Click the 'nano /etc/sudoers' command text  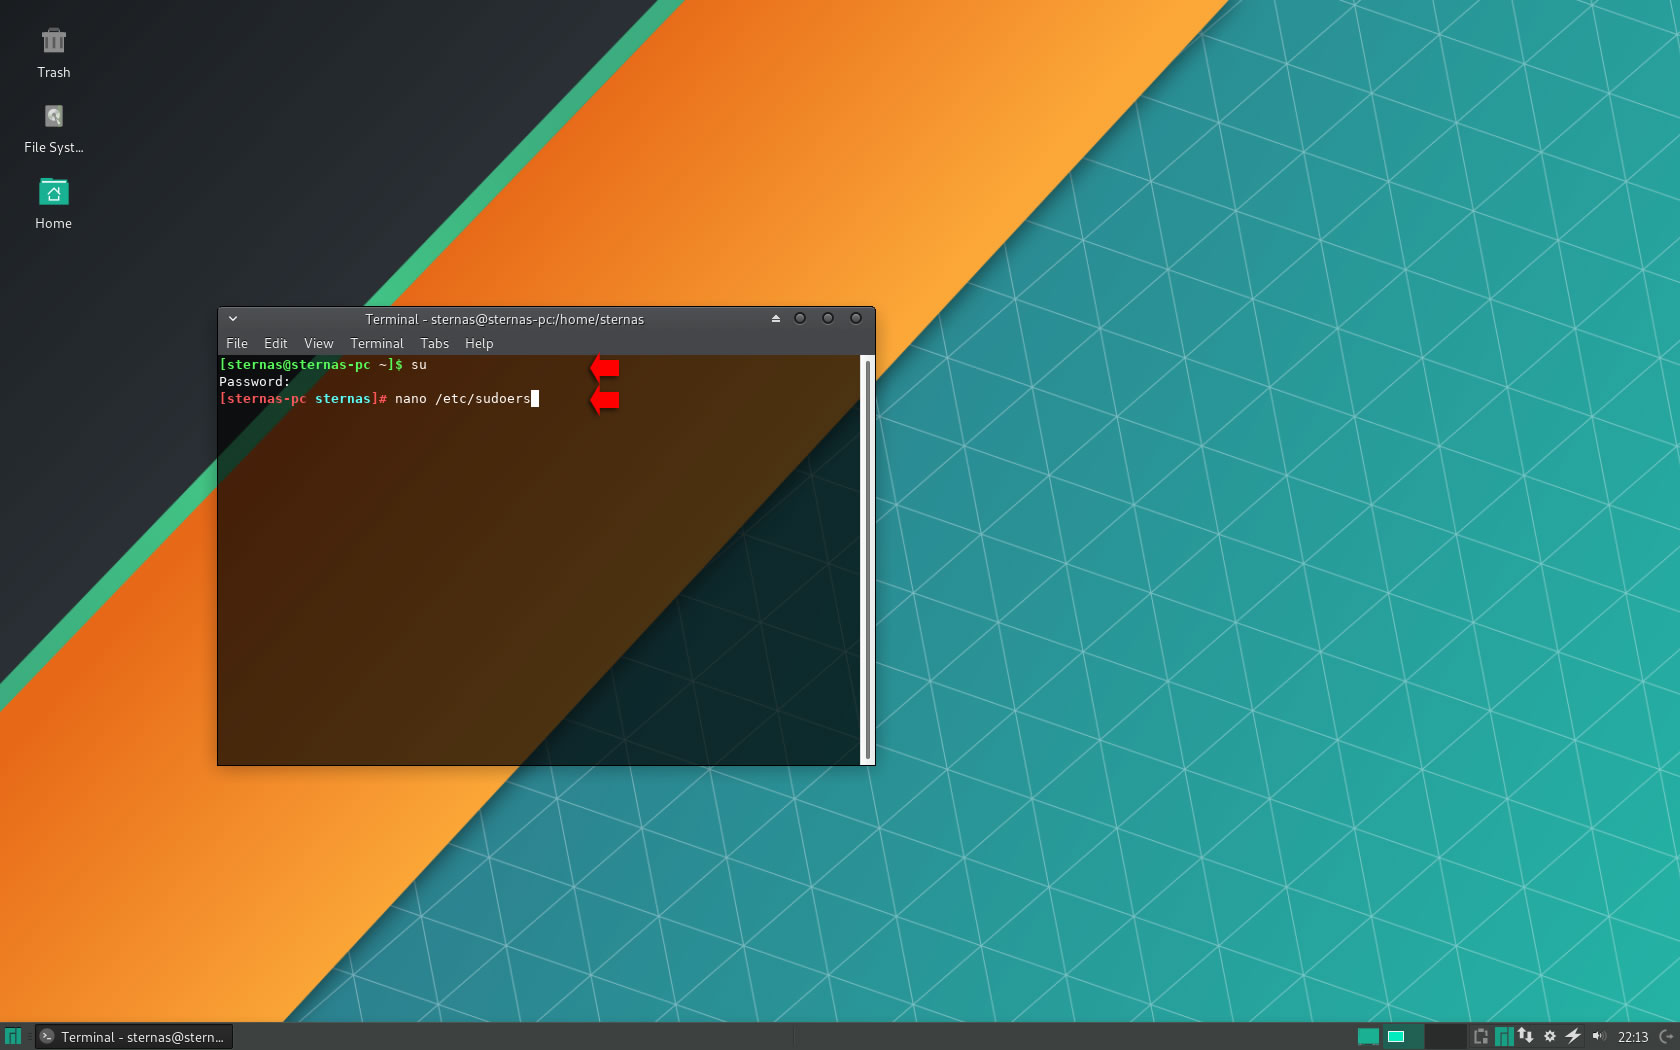point(462,399)
